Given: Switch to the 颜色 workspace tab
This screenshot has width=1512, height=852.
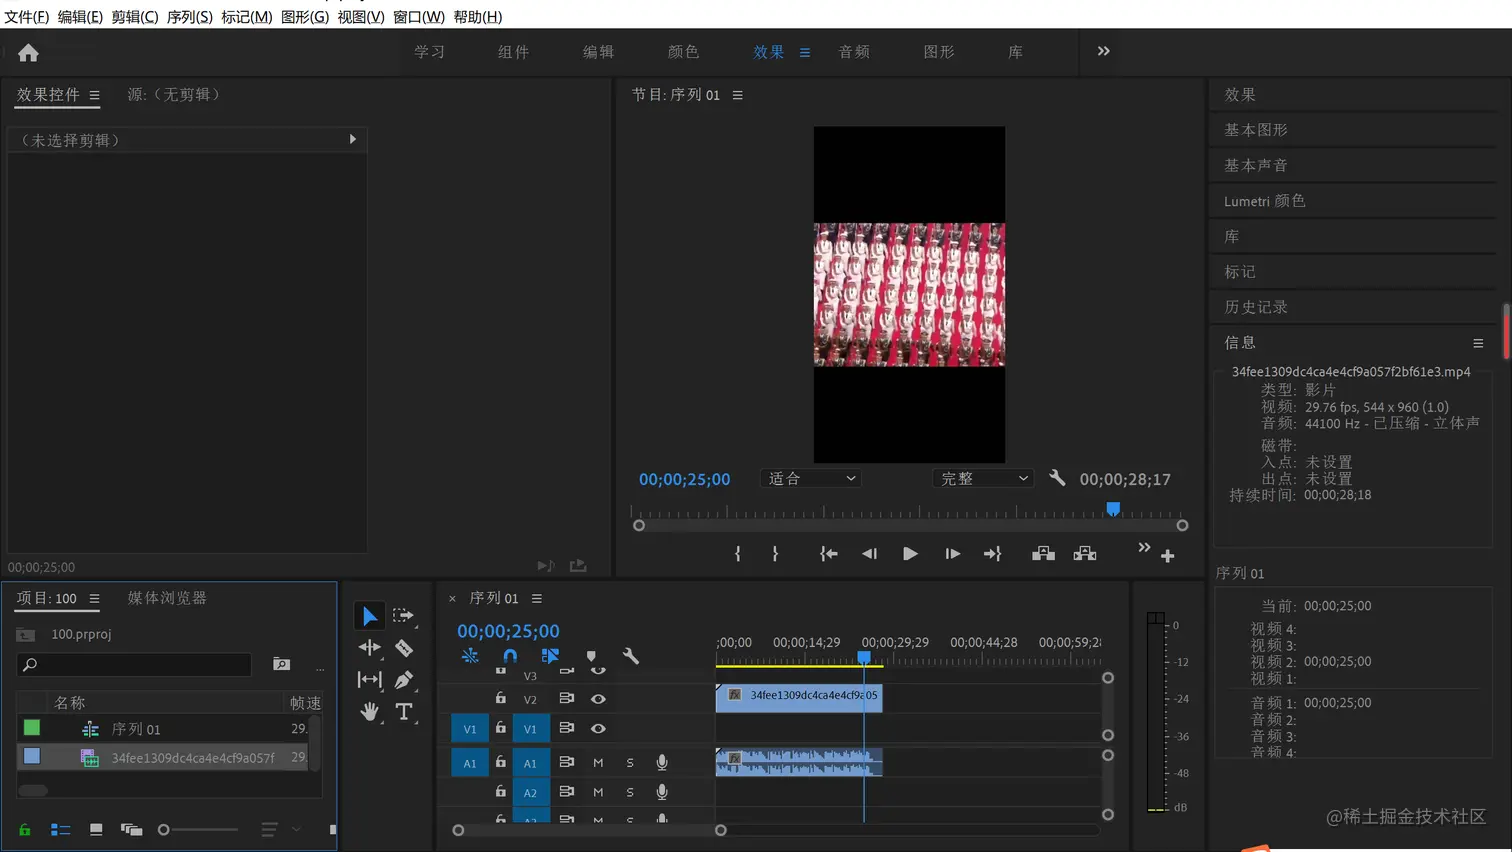Looking at the screenshot, I should click(683, 52).
